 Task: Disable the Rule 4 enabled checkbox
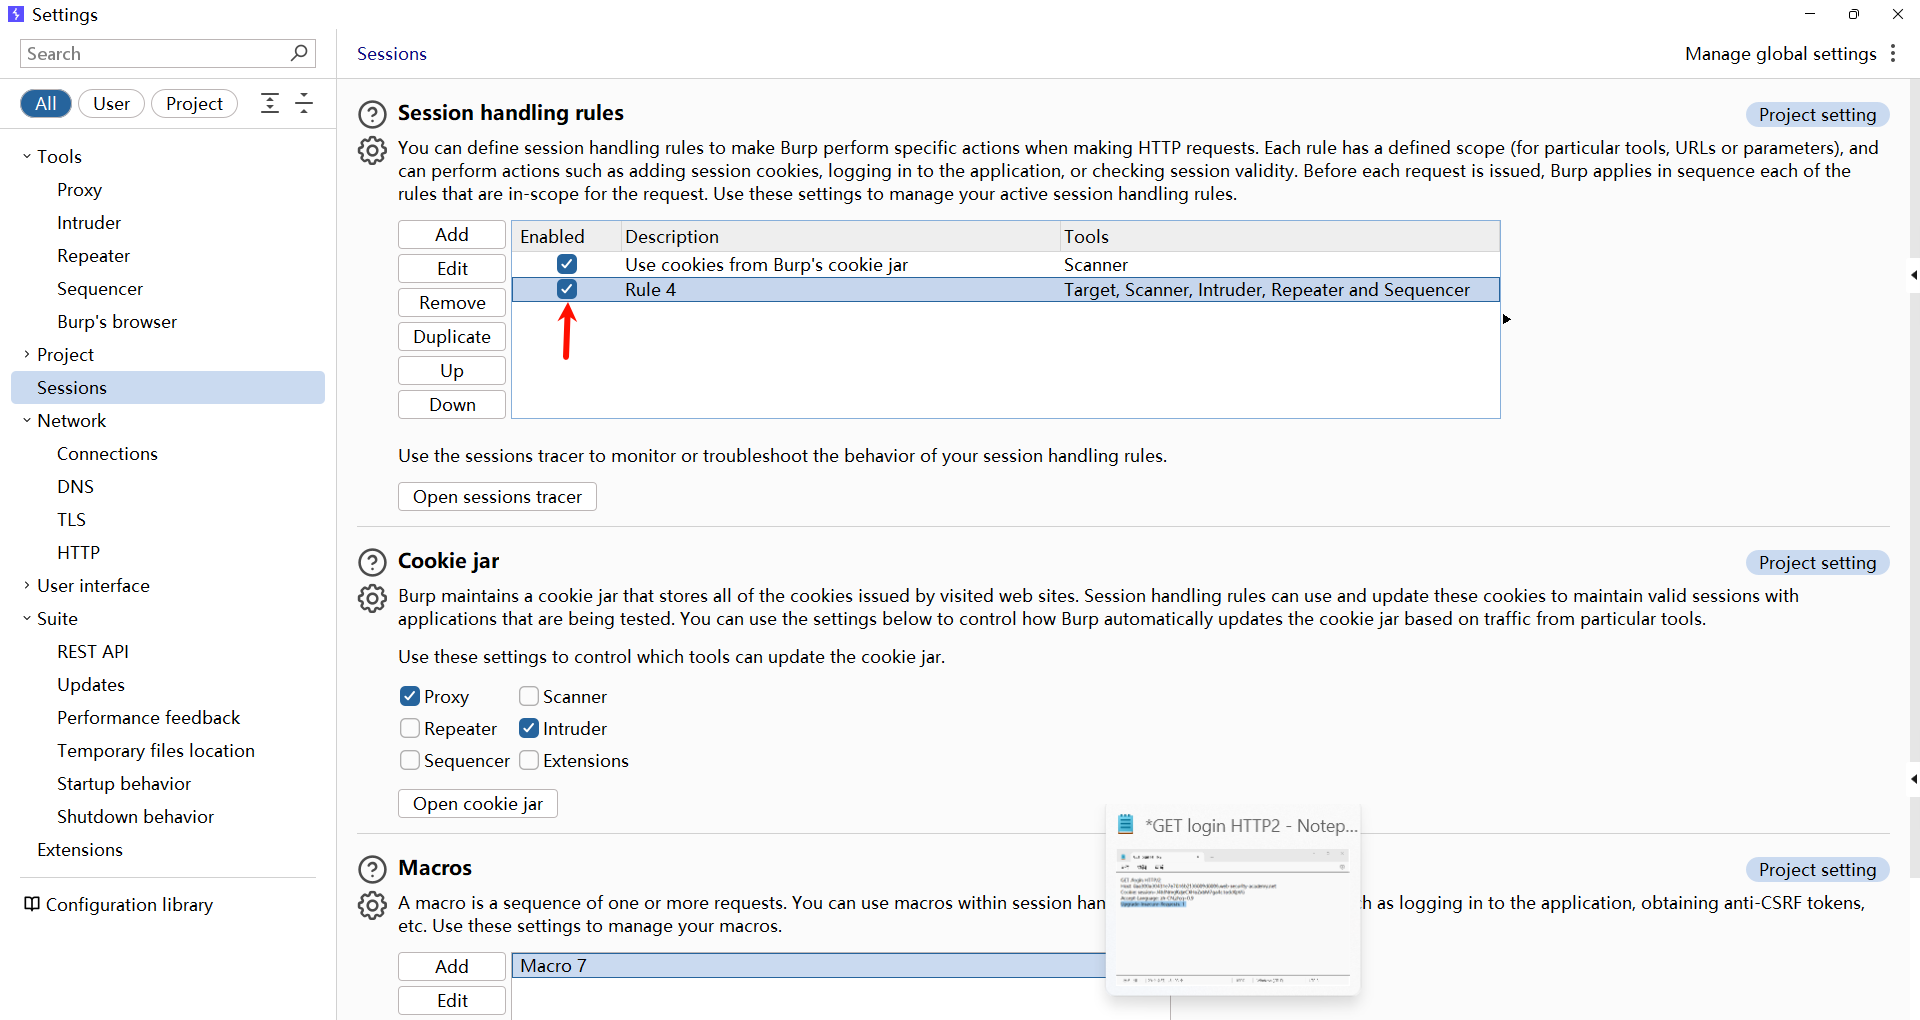coord(567,289)
